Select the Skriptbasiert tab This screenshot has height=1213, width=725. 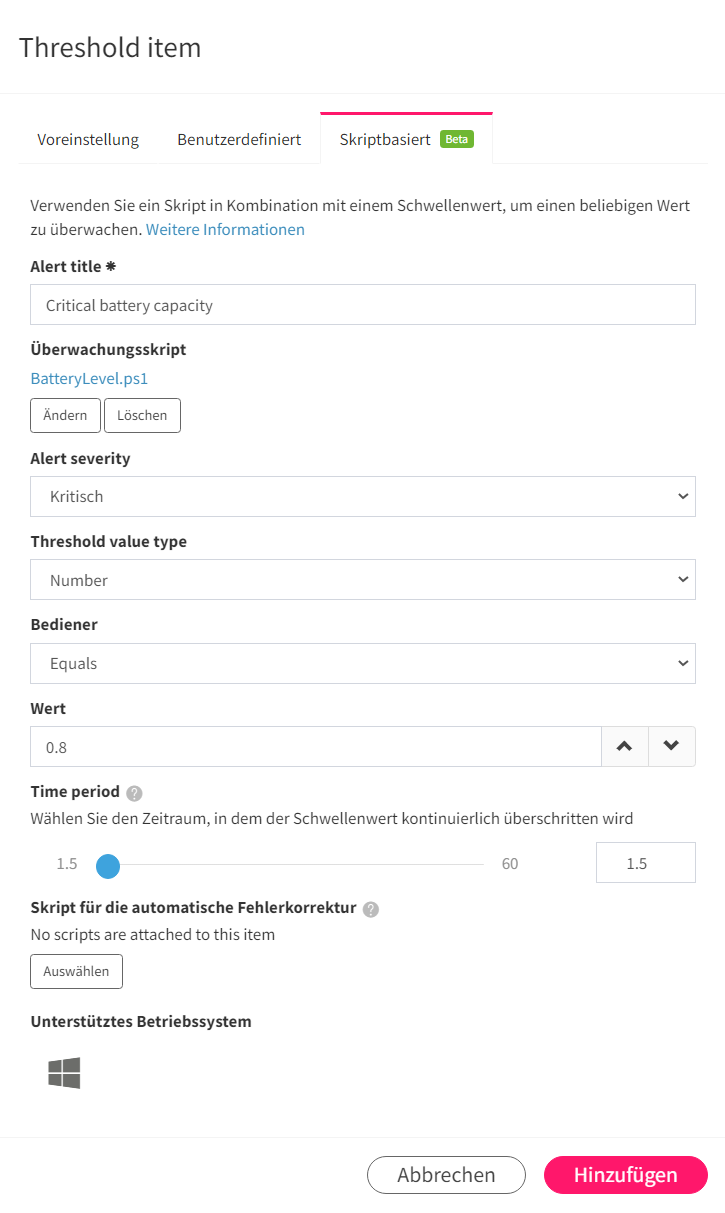coord(406,139)
